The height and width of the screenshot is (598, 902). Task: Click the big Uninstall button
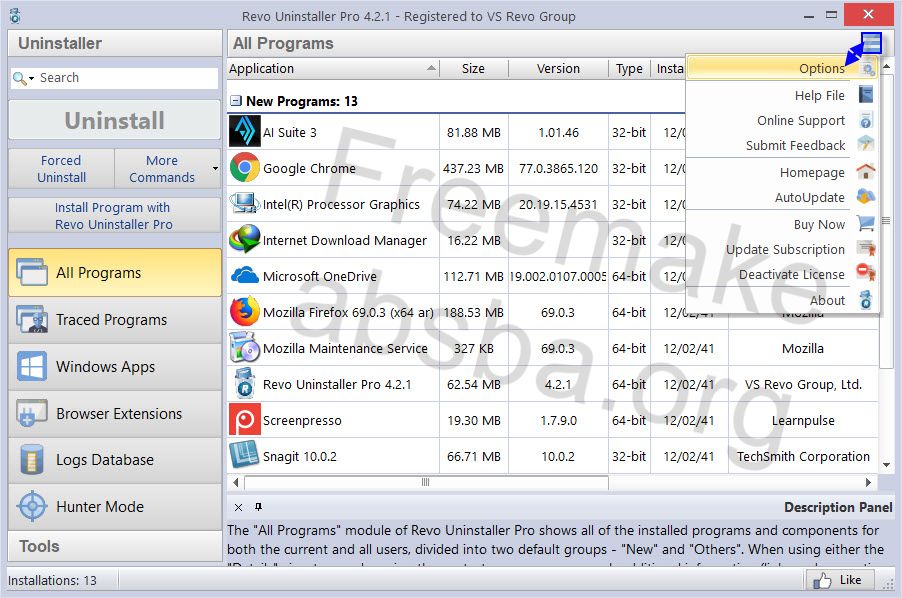click(114, 120)
